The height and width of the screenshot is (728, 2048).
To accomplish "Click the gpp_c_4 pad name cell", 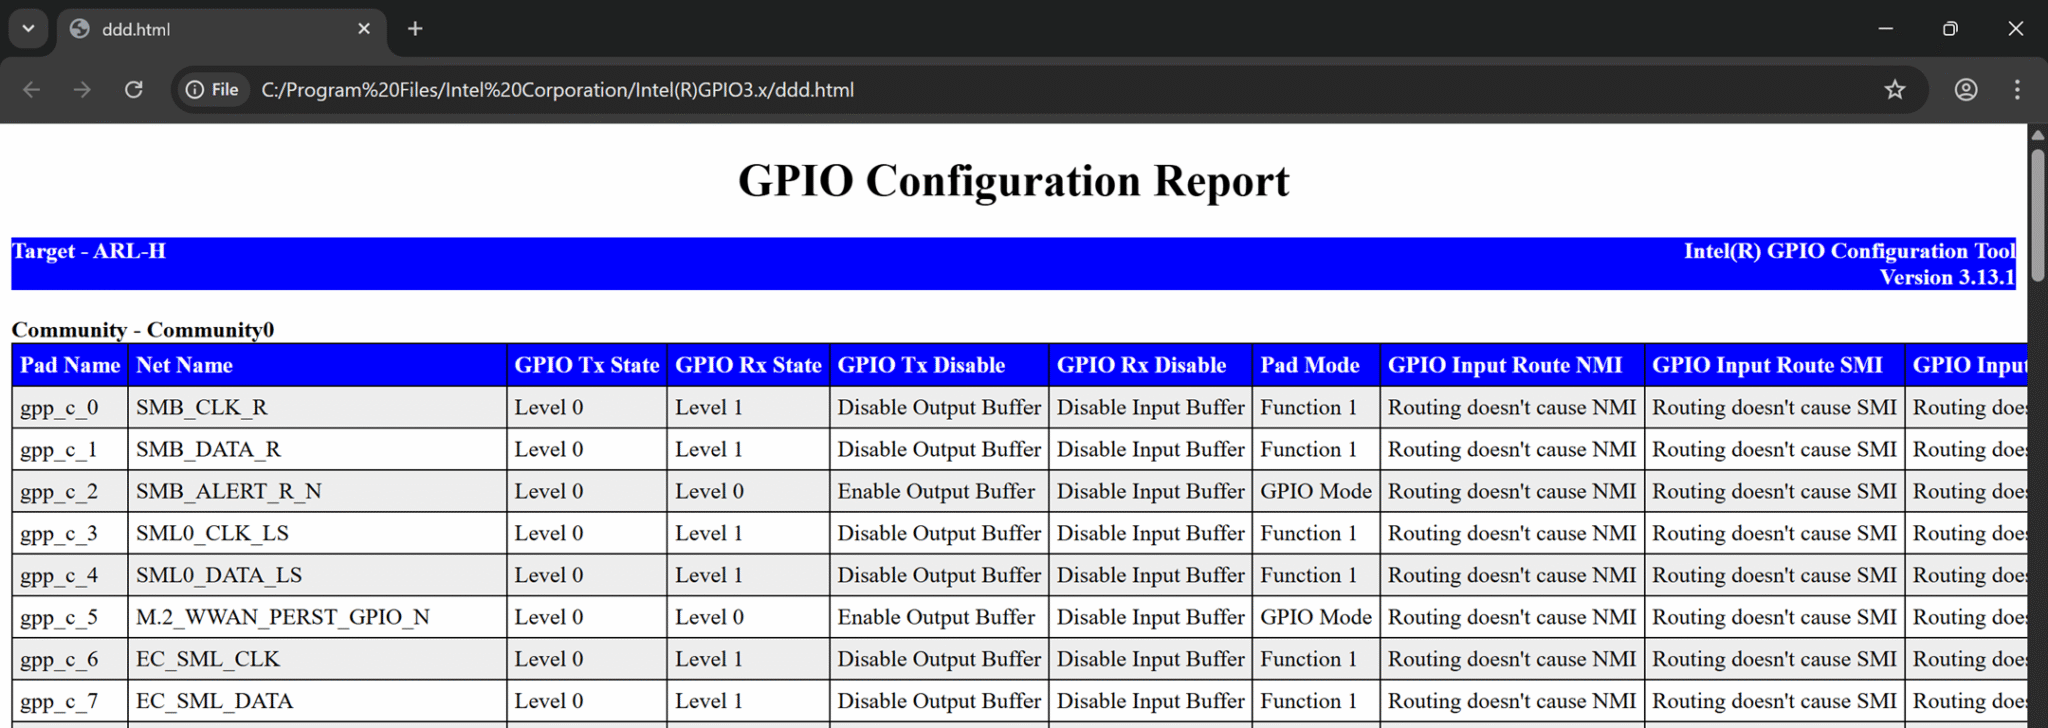I will [x=70, y=575].
